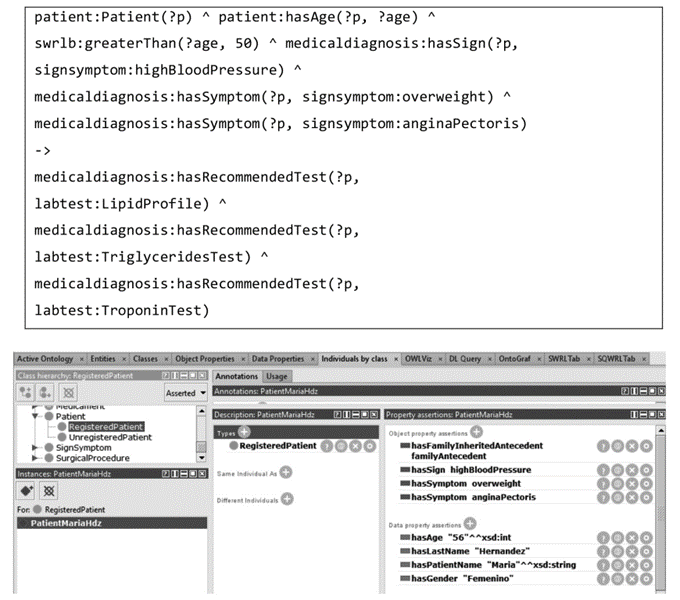Collapse the Patient class node
680x600 pixels.
pyautogui.click(x=36, y=416)
